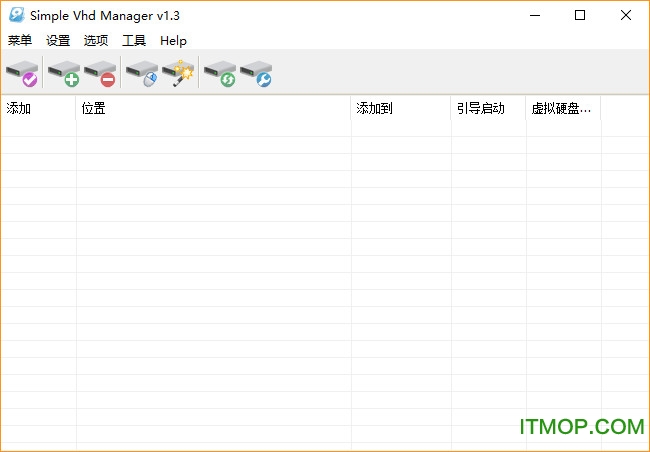Click the refresh drive icon with green arrows
Viewport: 650px width, 452px height.
[220, 73]
